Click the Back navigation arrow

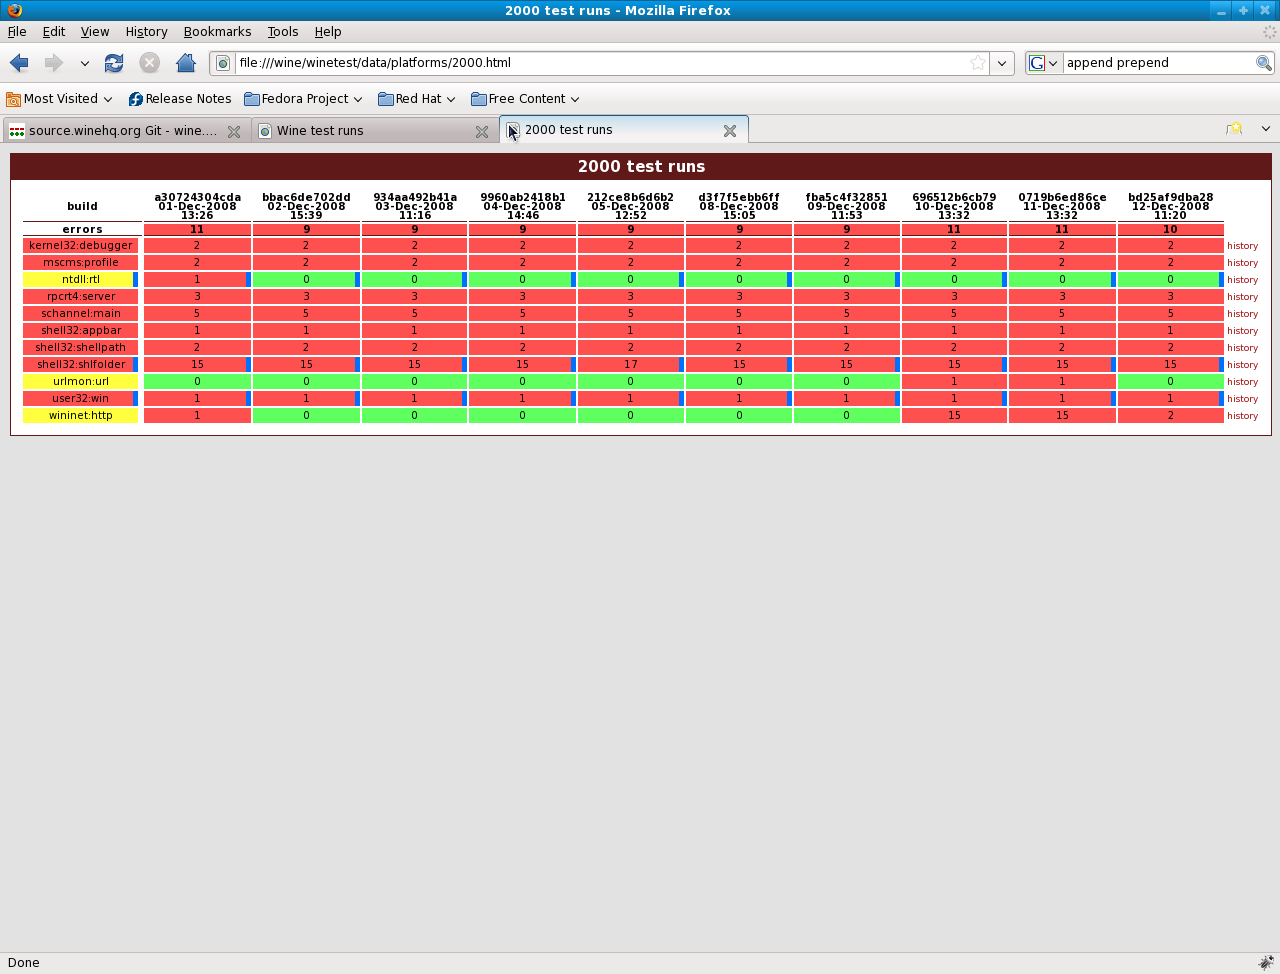pos(19,63)
